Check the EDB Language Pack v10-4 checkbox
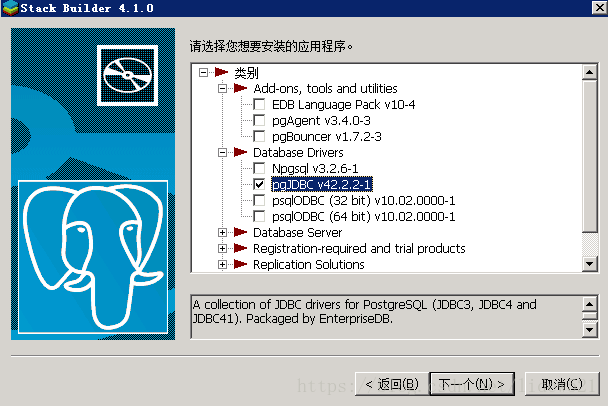Viewport: 608px width, 406px height. 259,104
